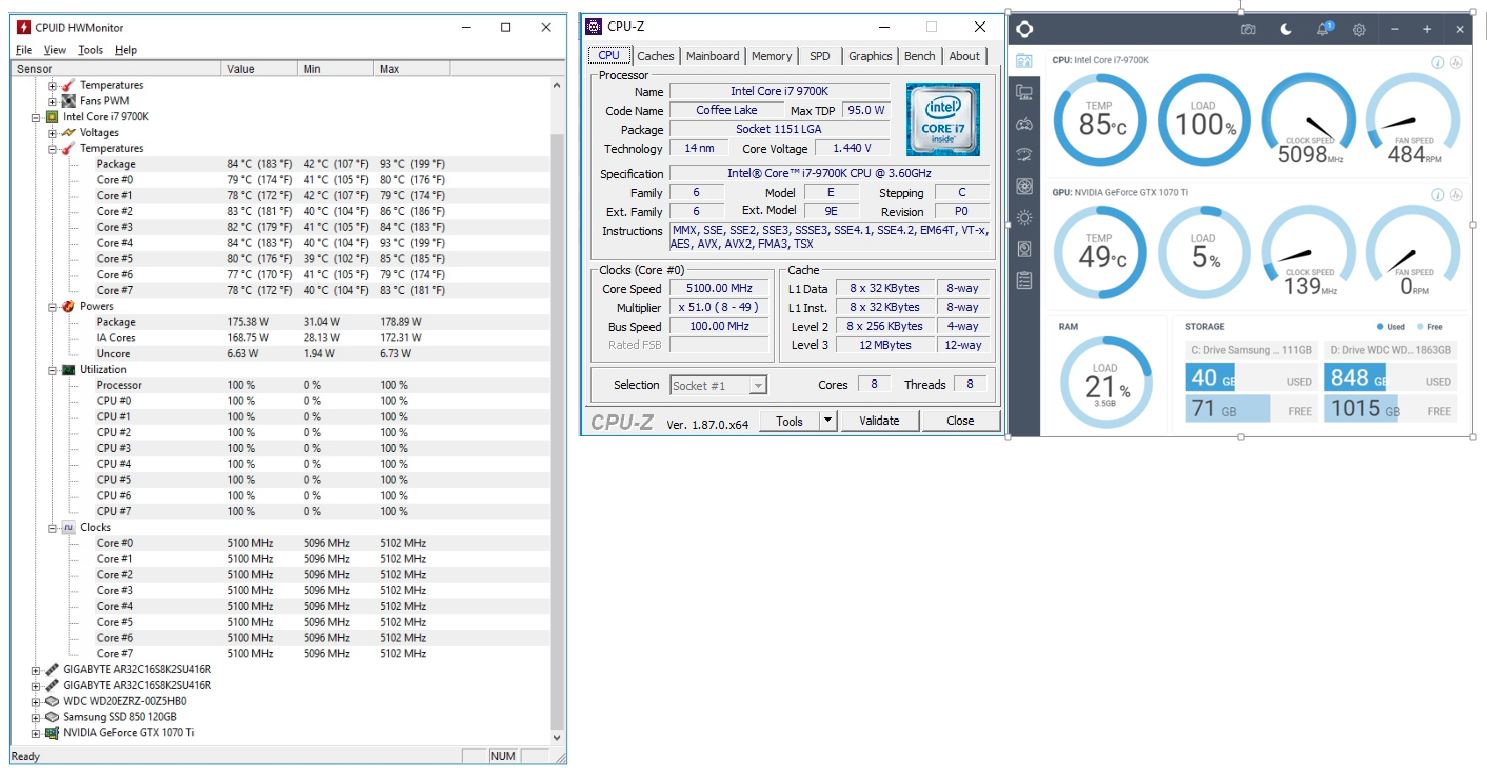Click the graph icon on the CPU panel

pyautogui.click(x=1456, y=62)
